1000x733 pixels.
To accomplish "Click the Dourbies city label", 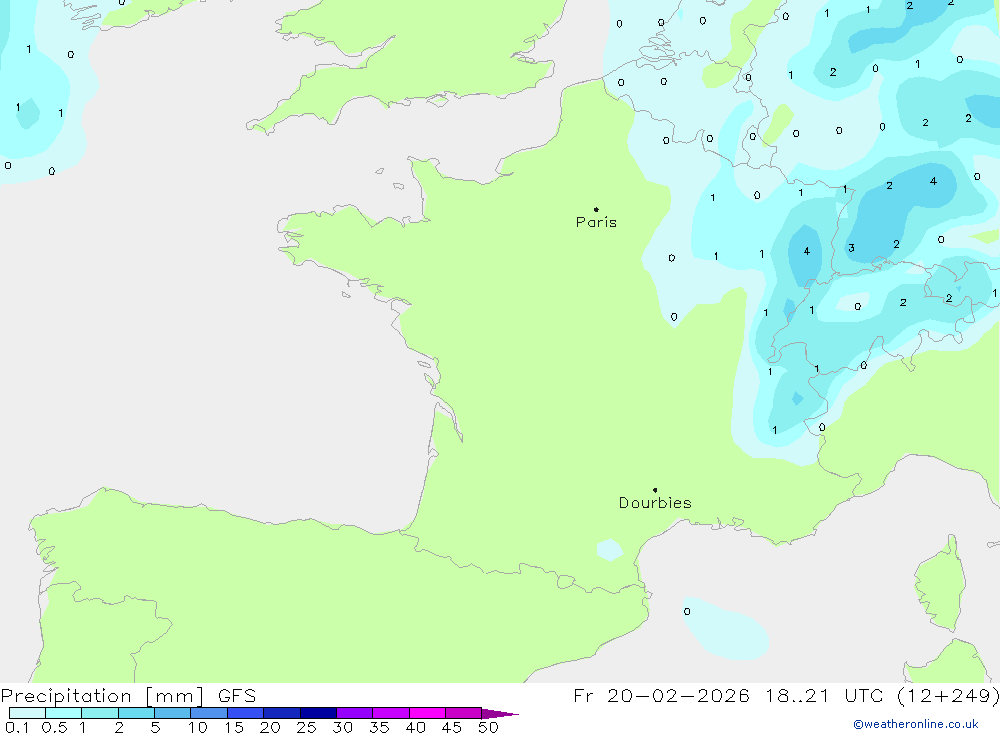I will [655, 503].
